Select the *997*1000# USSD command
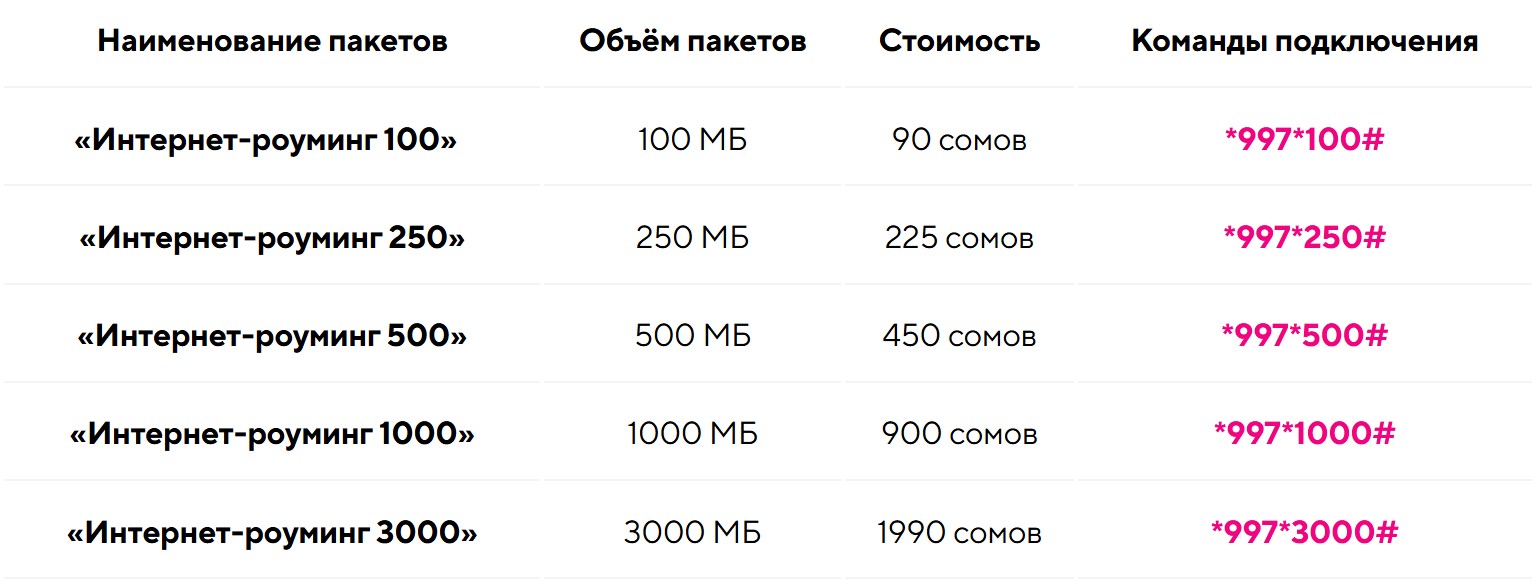1532x584 pixels. coord(1304,434)
